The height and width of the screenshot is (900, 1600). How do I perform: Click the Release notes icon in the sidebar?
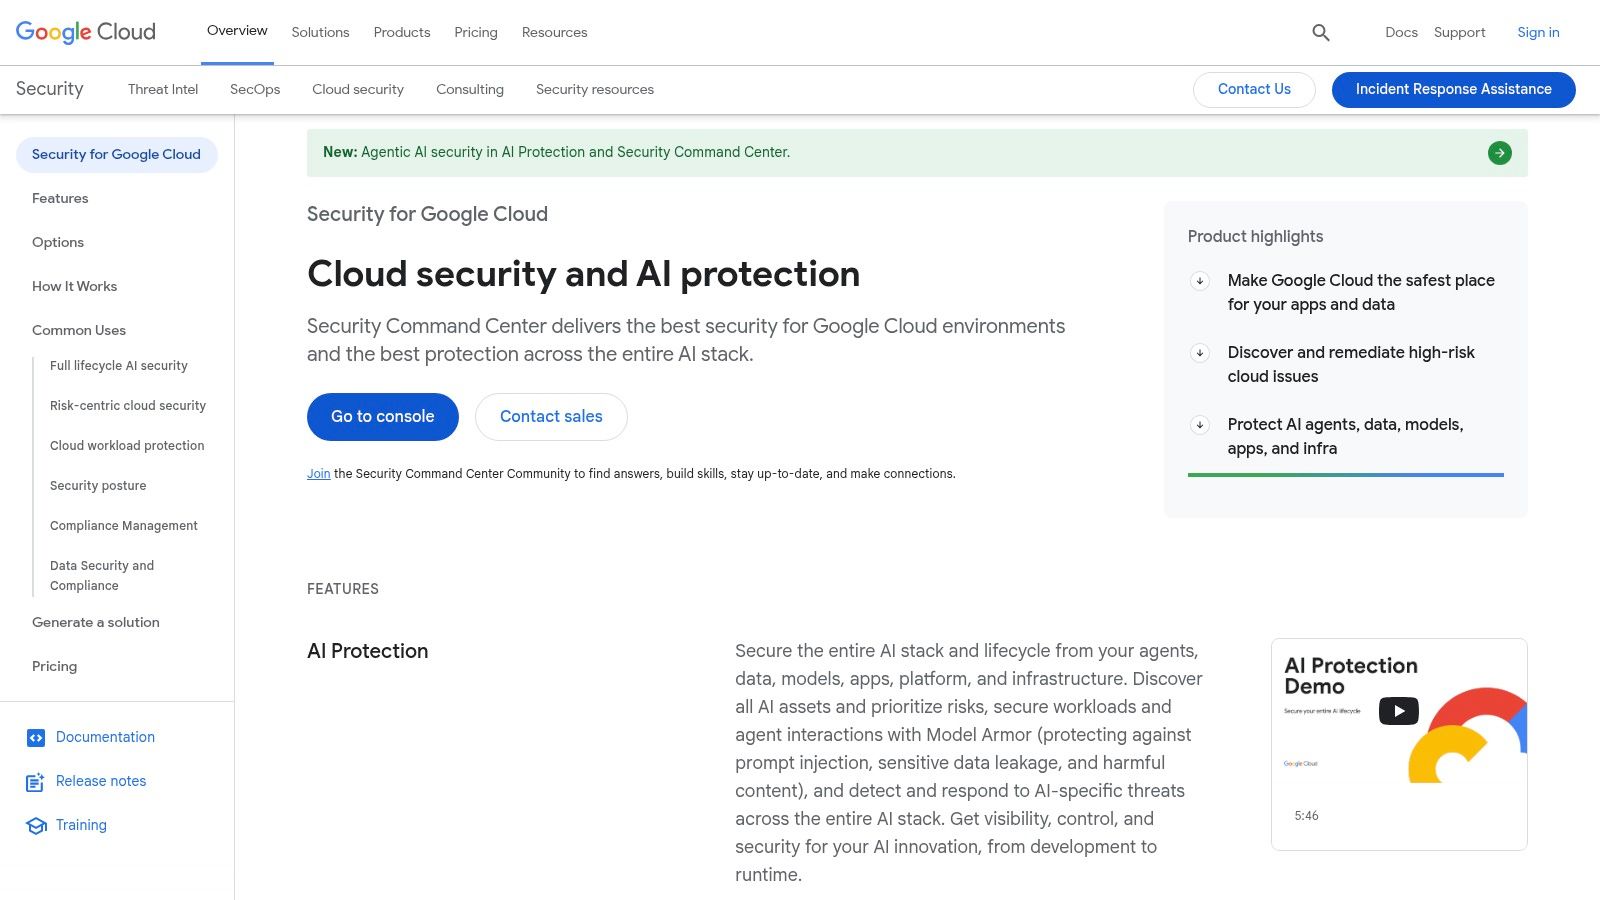pos(36,781)
